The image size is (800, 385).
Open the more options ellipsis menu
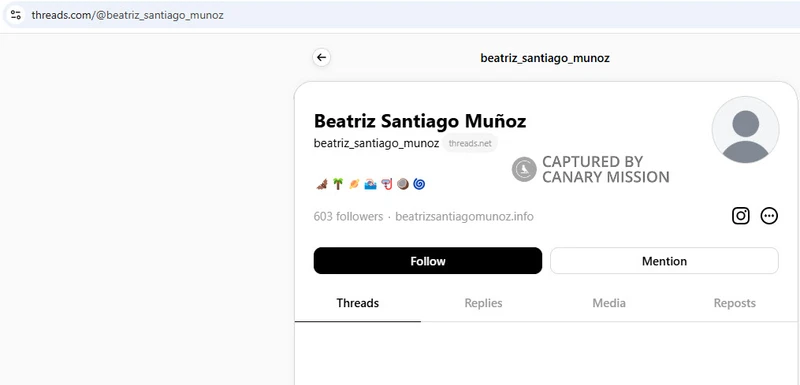pyautogui.click(x=769, y=216)
